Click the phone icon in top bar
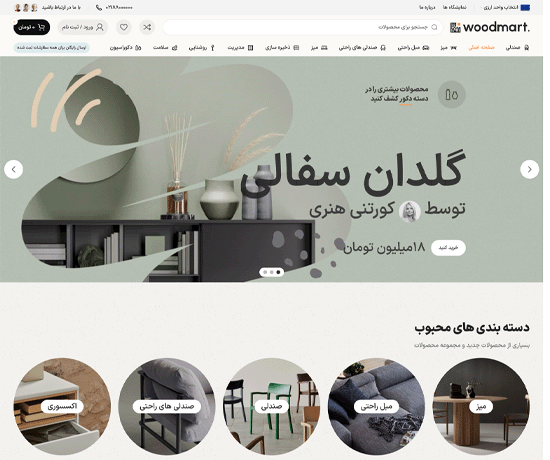This screenshot has width=550, height=460. 99,7
